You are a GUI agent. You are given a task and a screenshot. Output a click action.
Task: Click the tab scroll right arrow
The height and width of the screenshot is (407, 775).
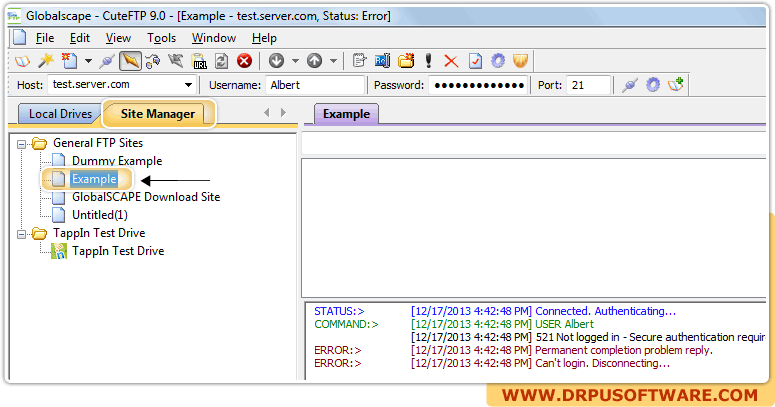(x=283, y=113)
